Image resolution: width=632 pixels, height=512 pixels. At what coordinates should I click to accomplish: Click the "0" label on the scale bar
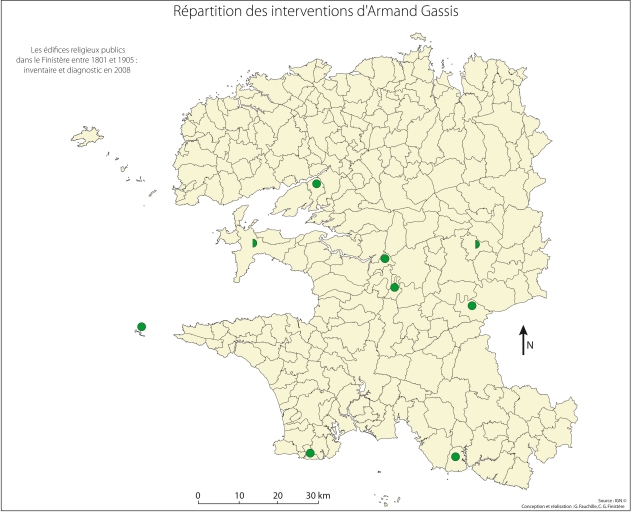pyautogui.click(x=198, y=497)
